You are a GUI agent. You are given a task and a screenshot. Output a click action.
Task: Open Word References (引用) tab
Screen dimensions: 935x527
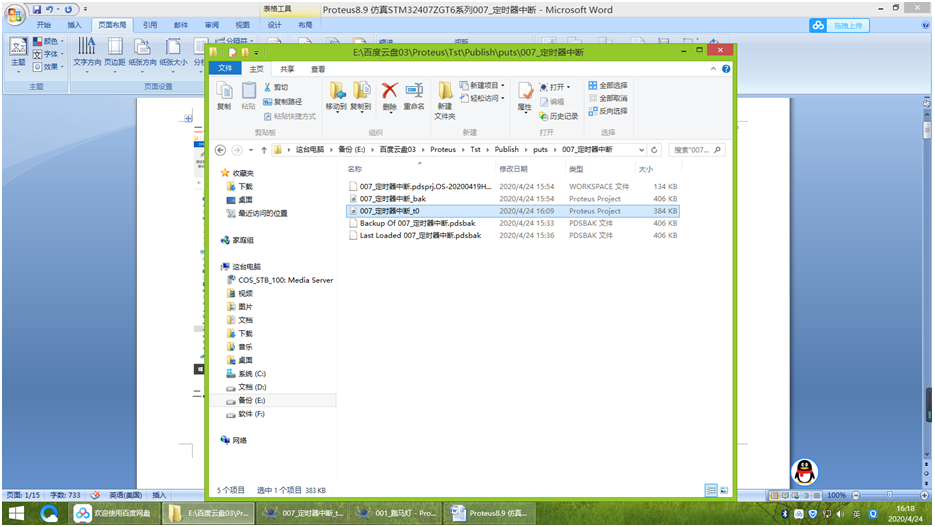[x=150, y=25]
